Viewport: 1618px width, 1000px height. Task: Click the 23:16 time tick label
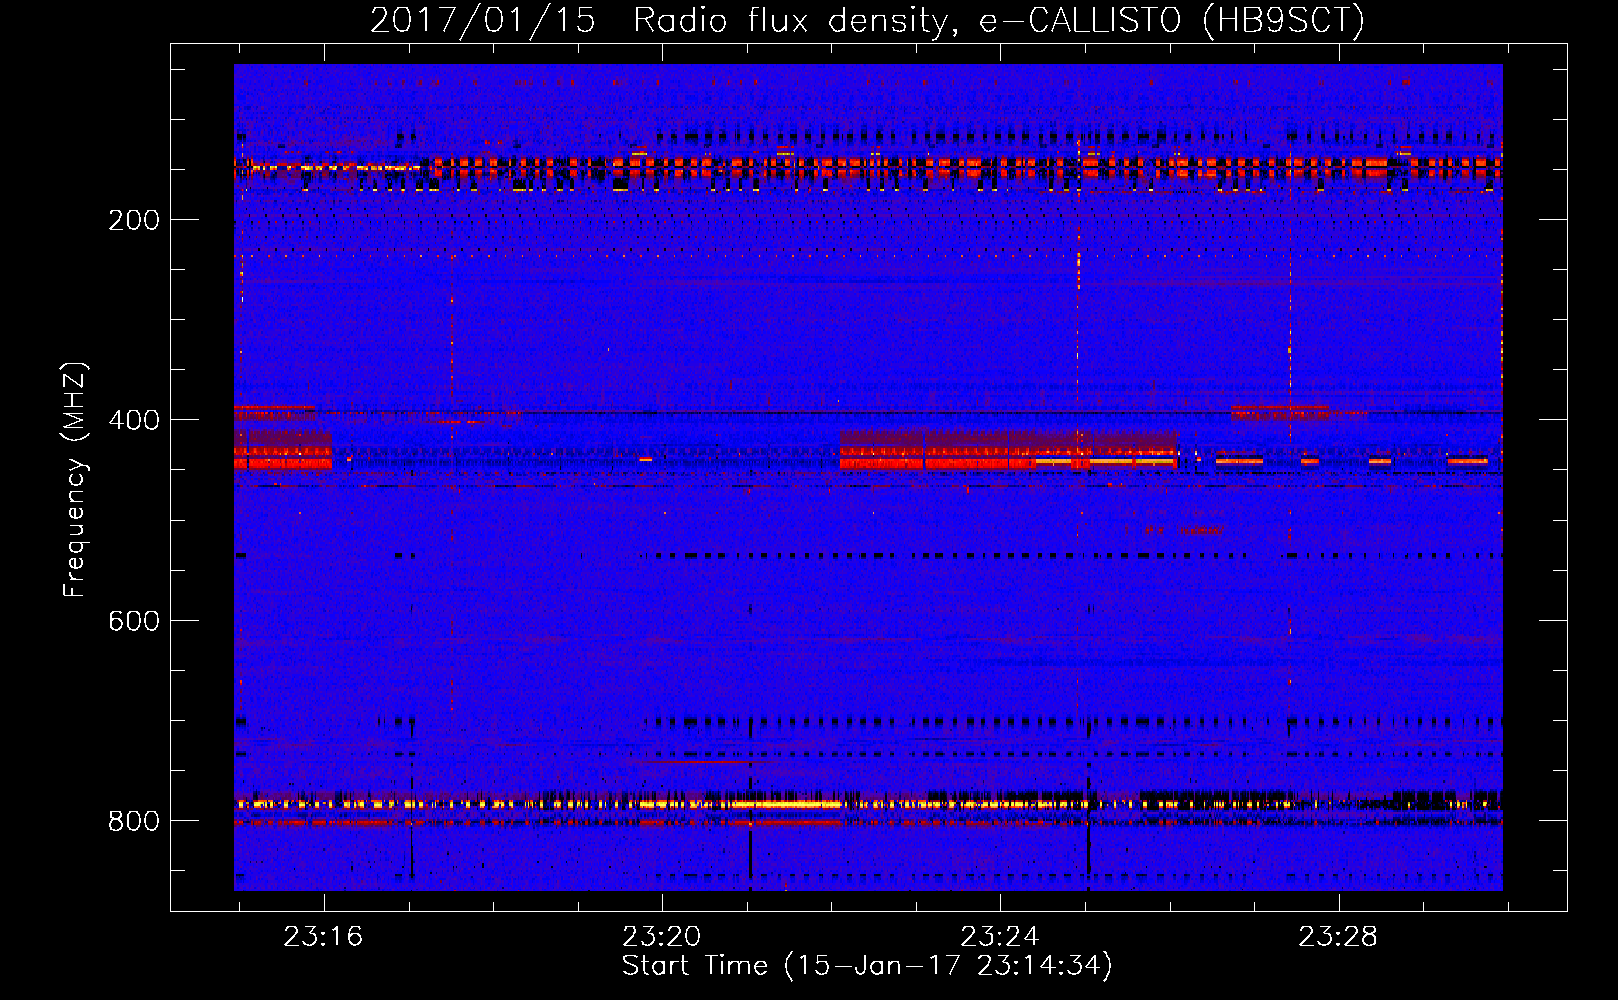(x=323, y=936)
